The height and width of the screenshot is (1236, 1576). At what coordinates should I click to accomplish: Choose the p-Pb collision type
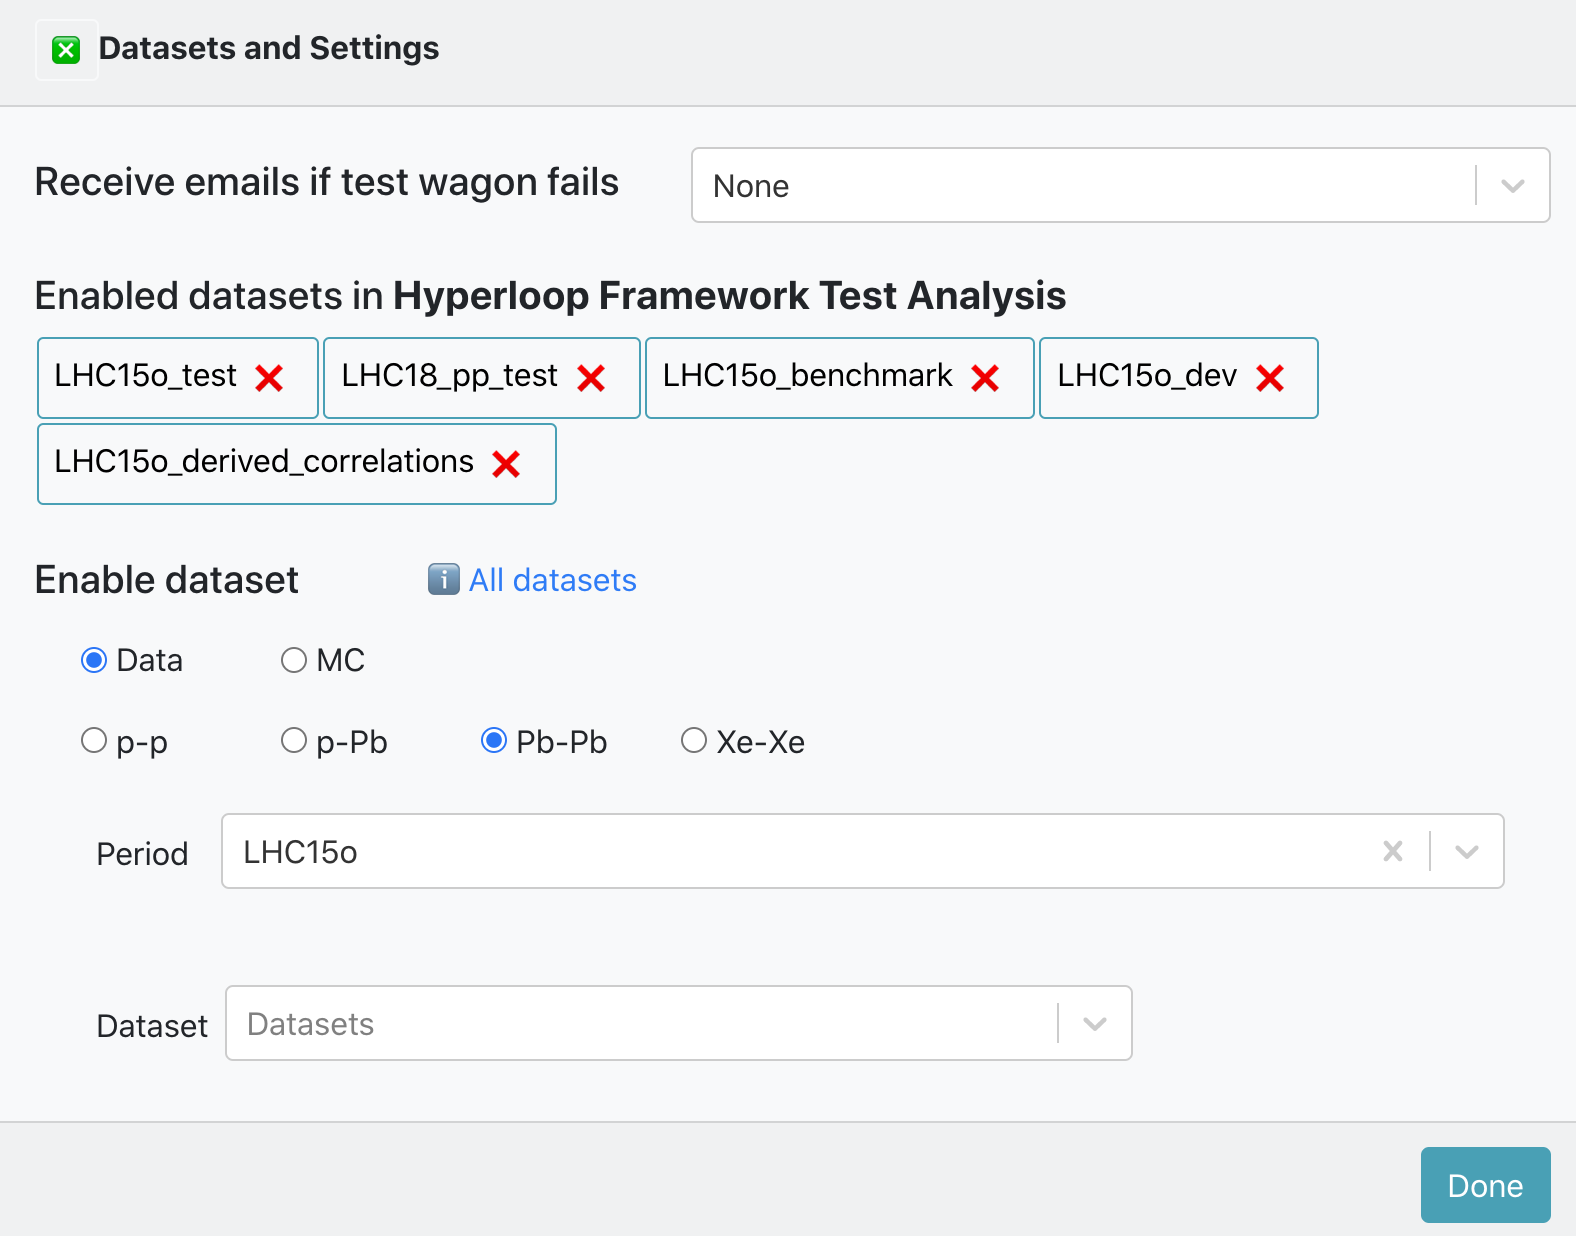pyautogui.click(x=294, y=741)
